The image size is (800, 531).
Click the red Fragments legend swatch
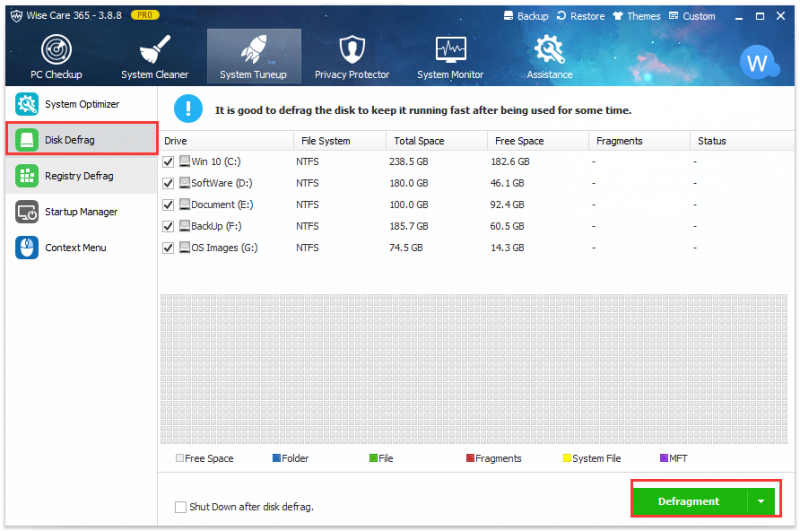click(x=470, y=458)
